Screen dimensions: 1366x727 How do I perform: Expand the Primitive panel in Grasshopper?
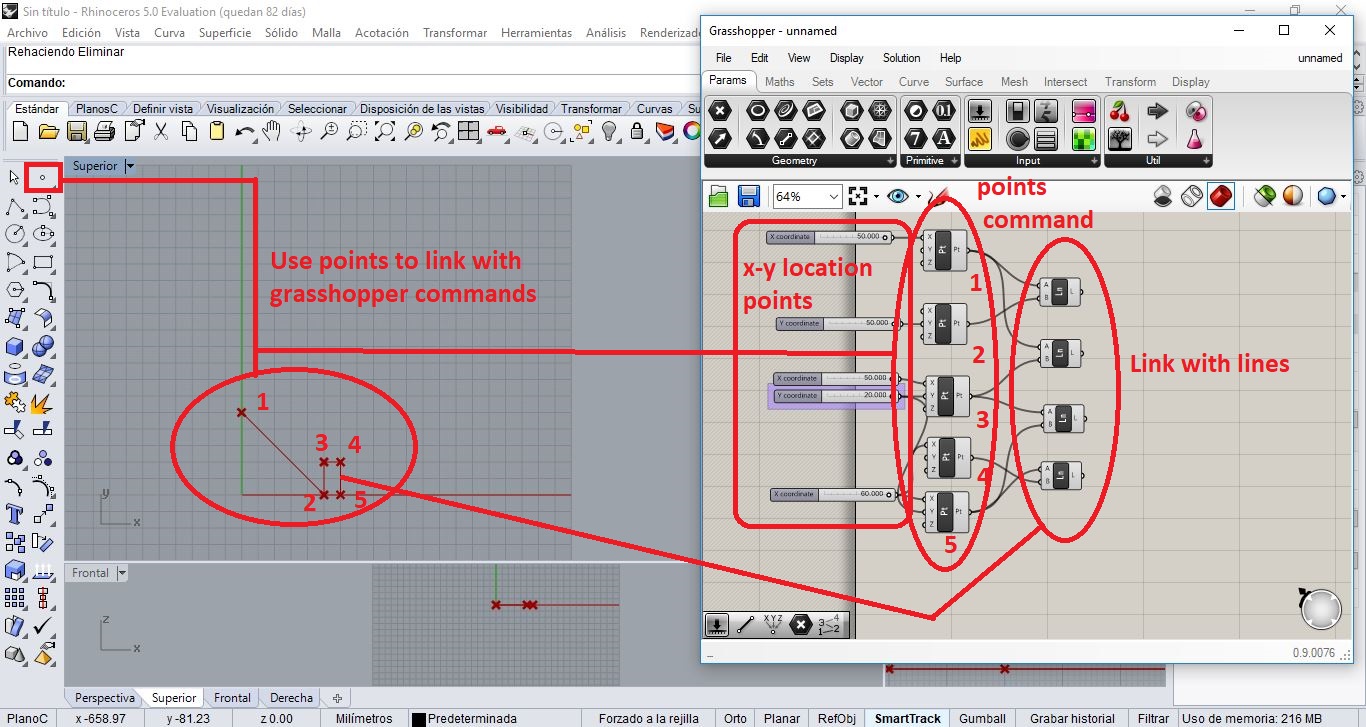[954, 161]
